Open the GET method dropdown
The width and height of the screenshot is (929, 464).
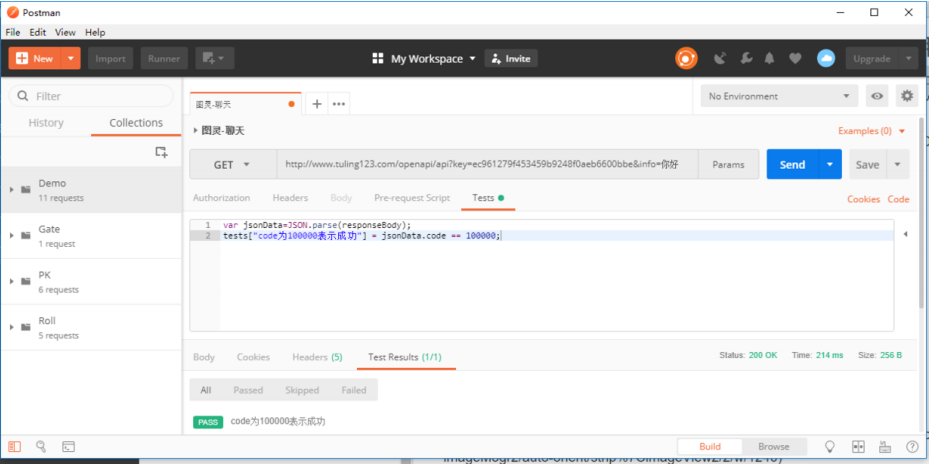(233, 164)
